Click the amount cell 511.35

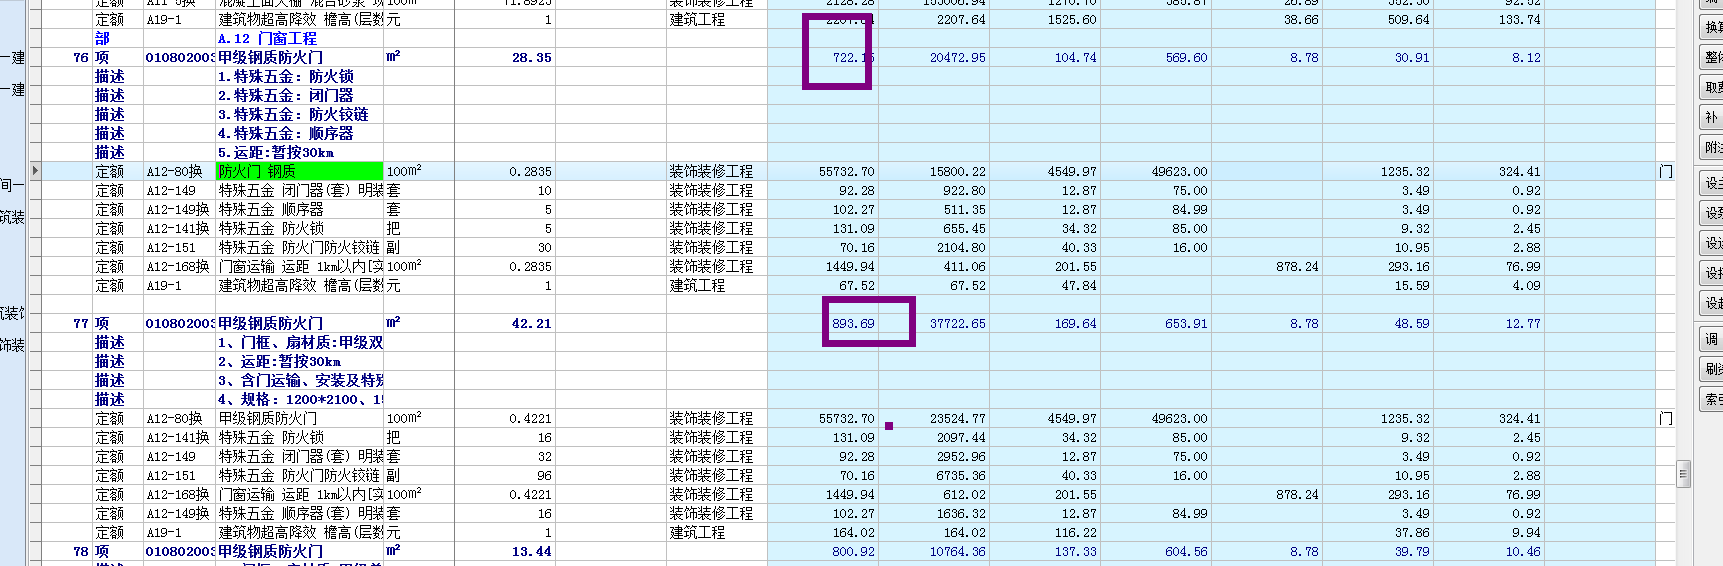tap(964, 209)
